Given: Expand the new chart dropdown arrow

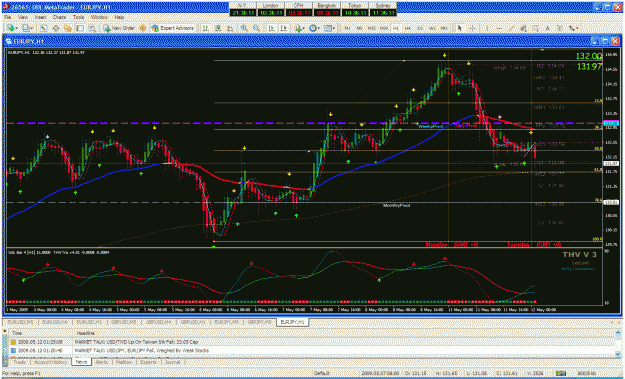Looking at the screenshot, I should pos(17,28).
